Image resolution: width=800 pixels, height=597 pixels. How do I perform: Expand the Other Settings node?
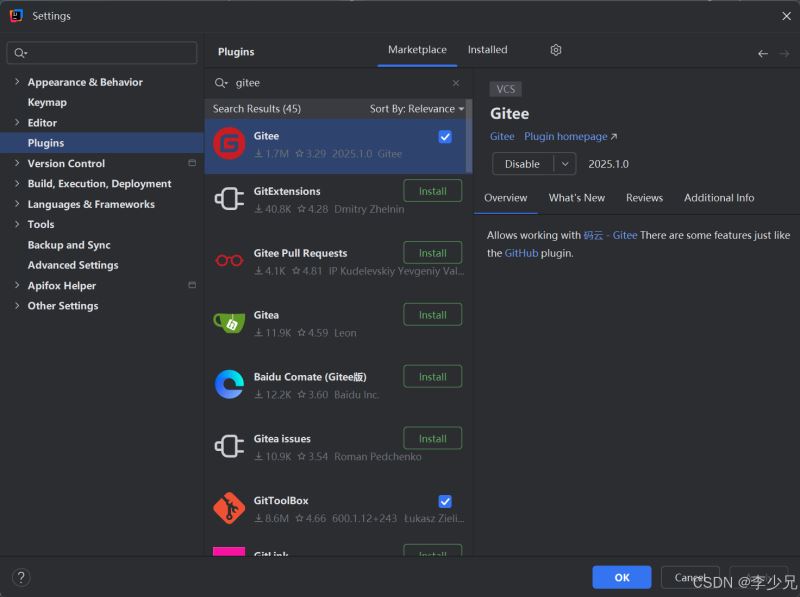click(x=17, y=306)
